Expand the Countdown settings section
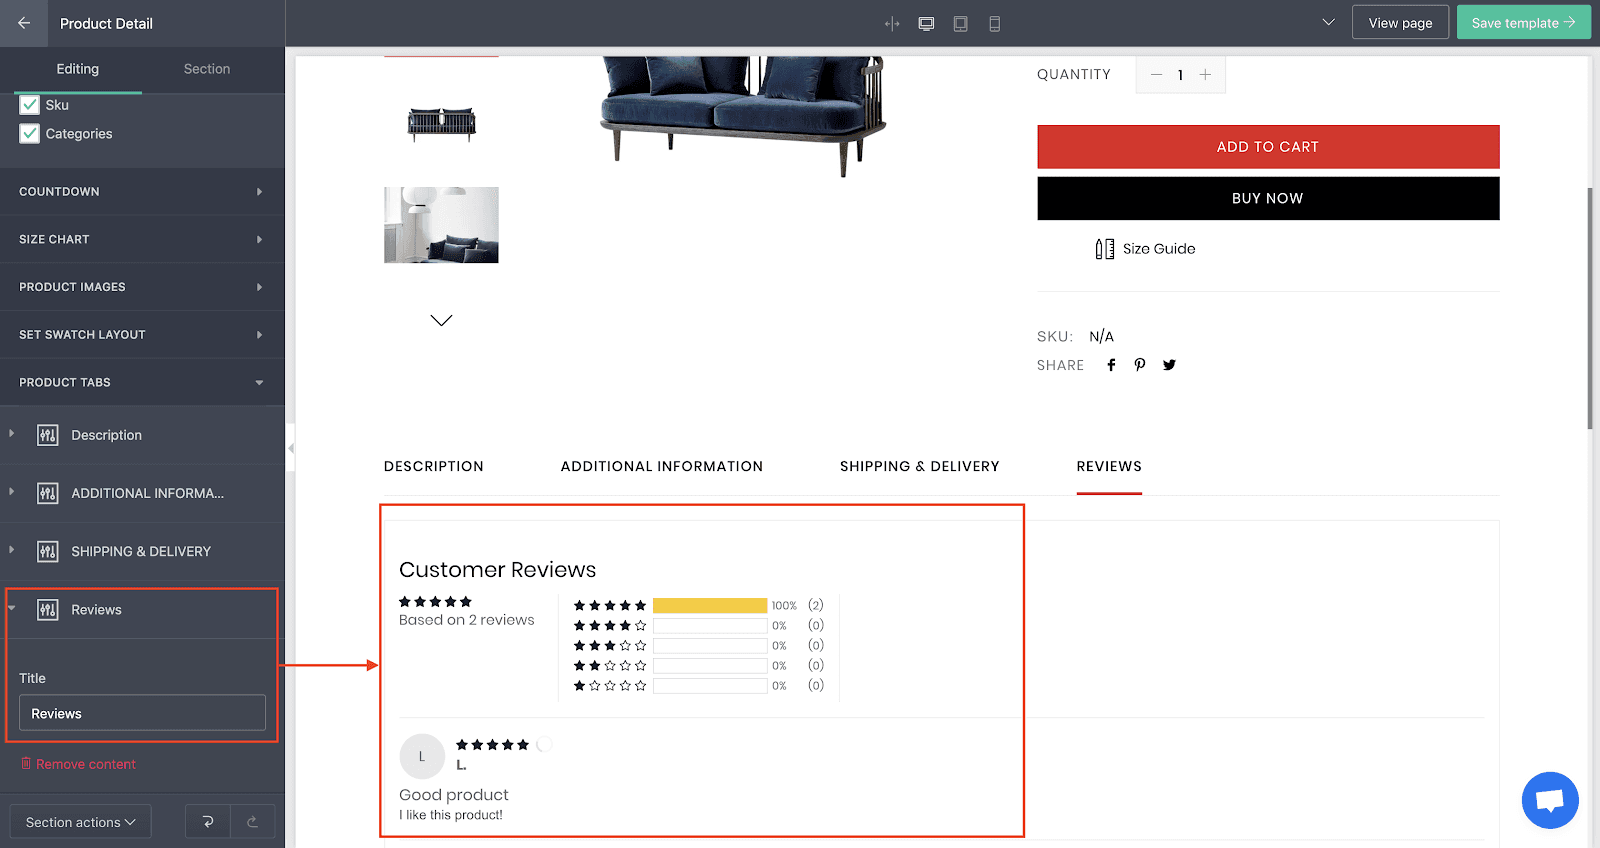Image resolution: width=1600 pixels, height=848 pixels. [142, 191]
